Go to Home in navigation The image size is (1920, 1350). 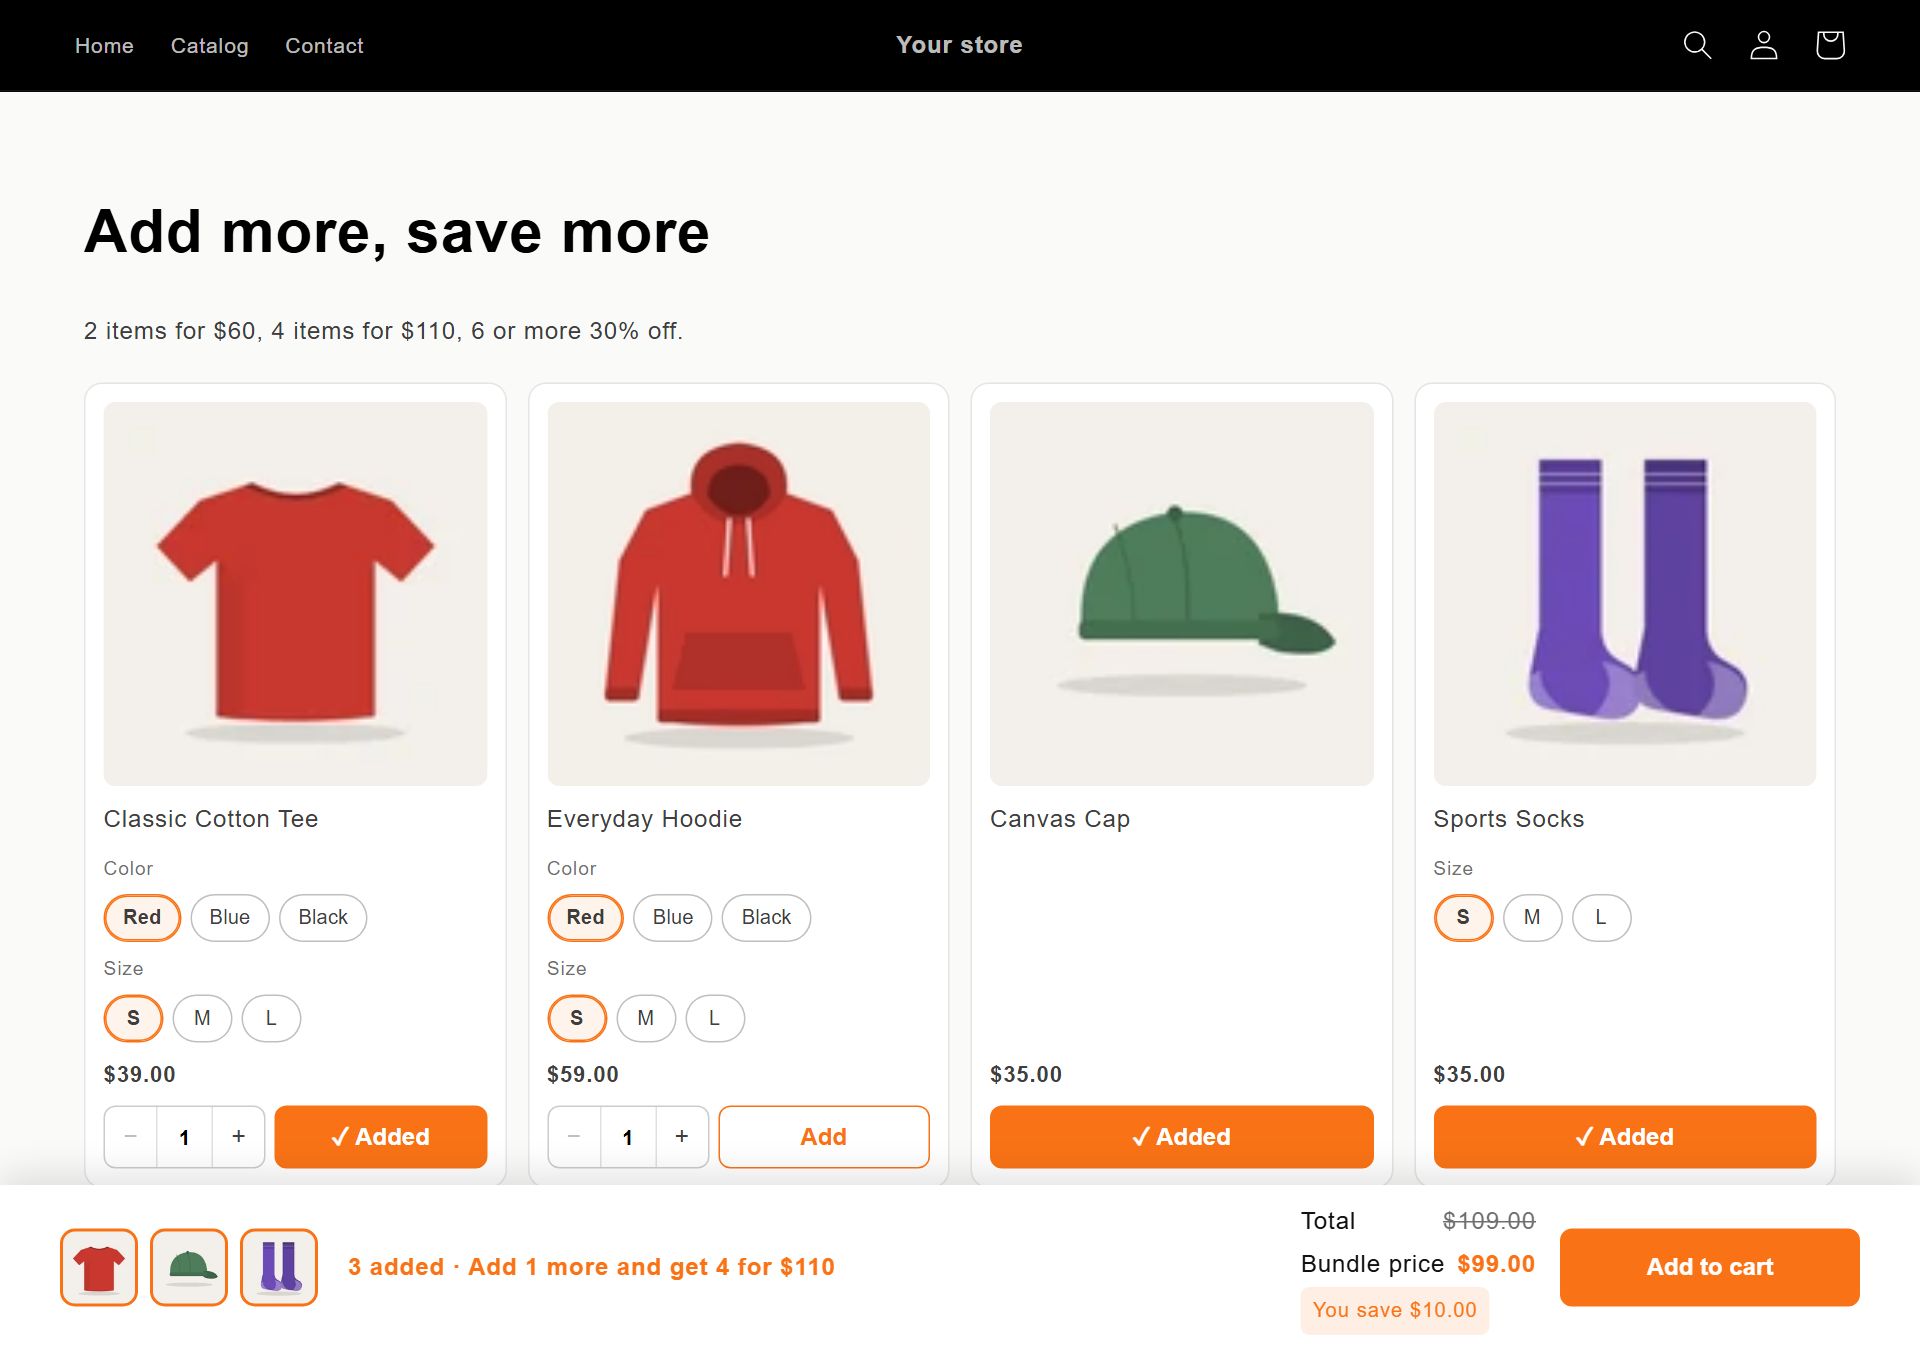[104, 46]
